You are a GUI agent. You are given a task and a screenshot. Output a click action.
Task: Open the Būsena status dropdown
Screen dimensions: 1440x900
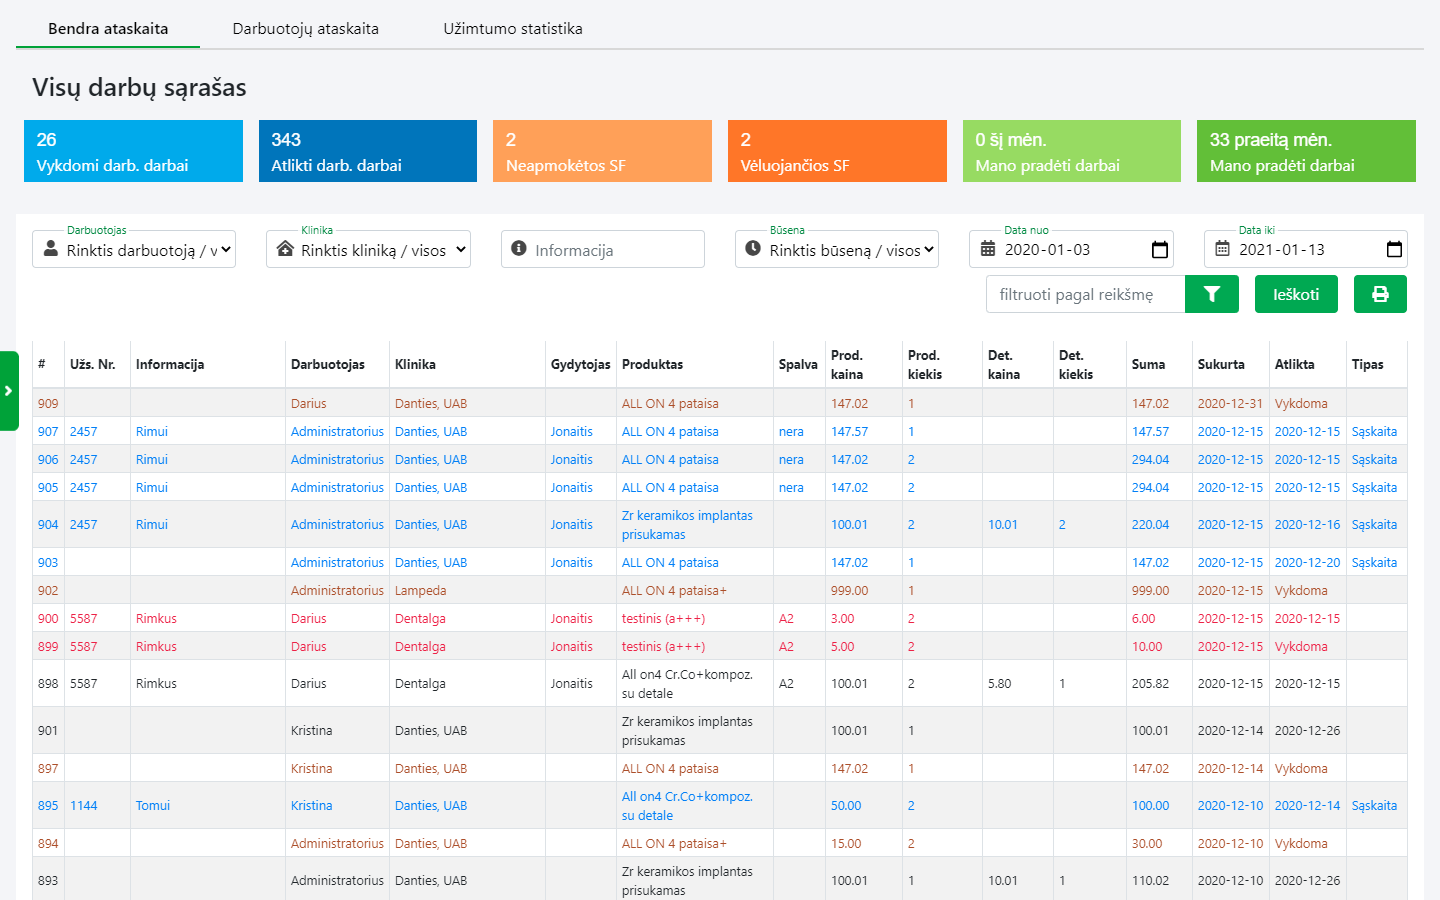tap(837, 250)
